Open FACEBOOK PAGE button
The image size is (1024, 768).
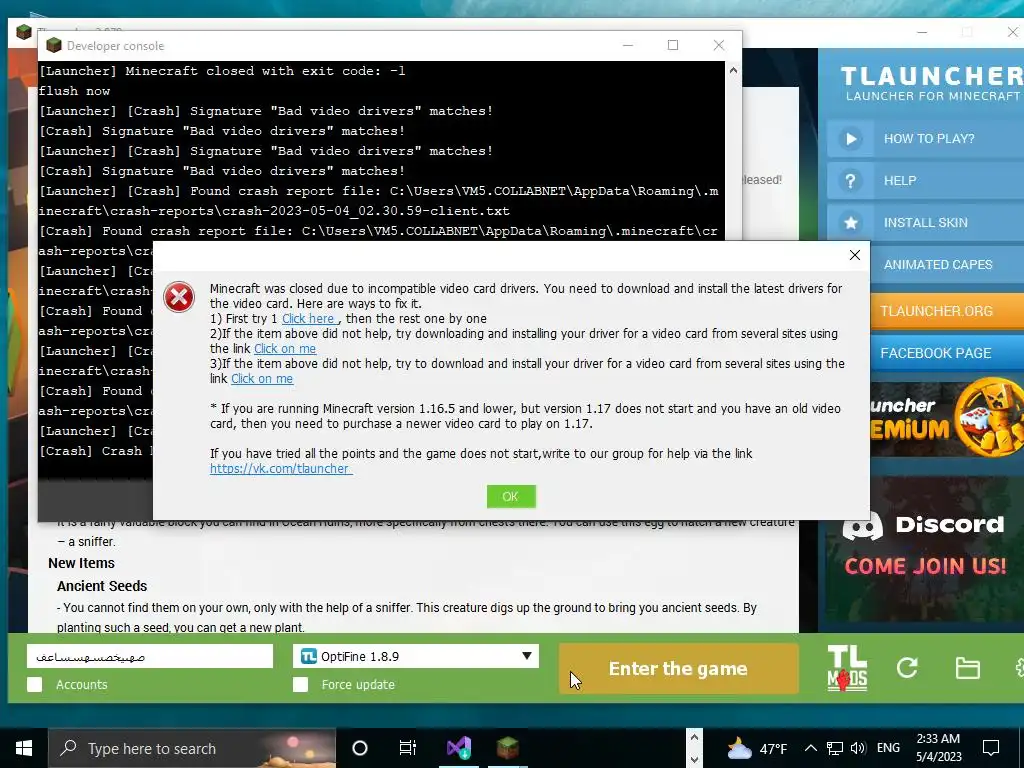tap(947, 353)
